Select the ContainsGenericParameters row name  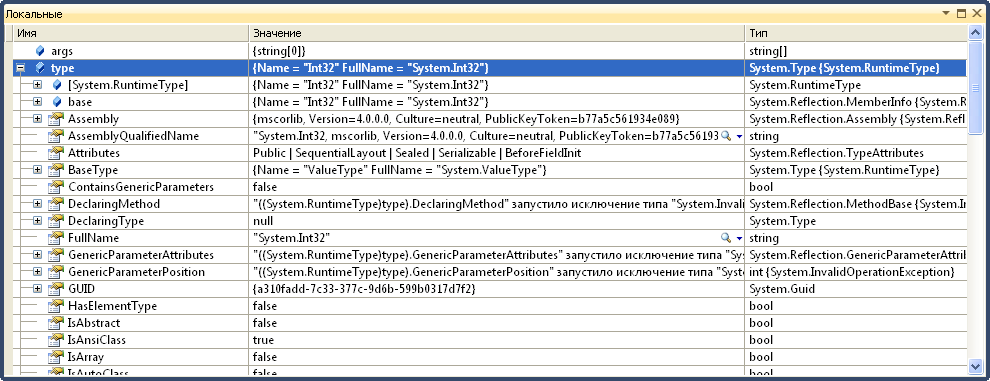coord(141,187)
